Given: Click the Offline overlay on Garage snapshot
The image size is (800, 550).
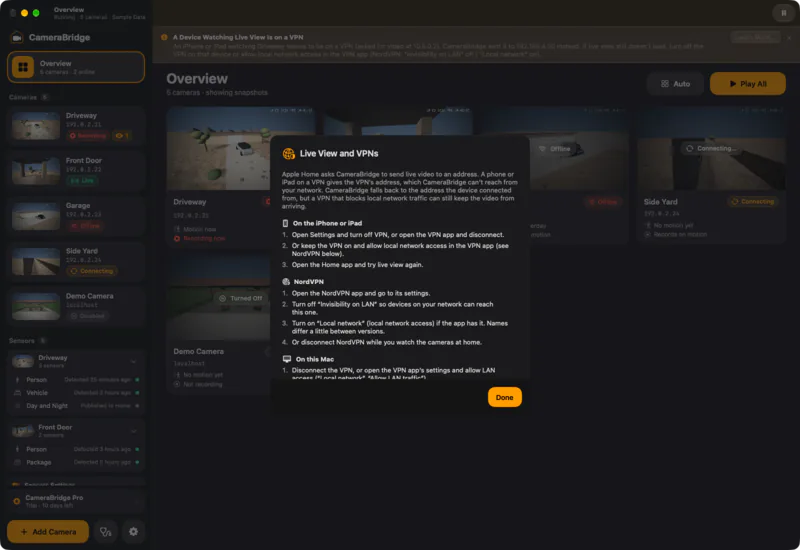Looking at the screenshot, I should [x=555, y=149].
